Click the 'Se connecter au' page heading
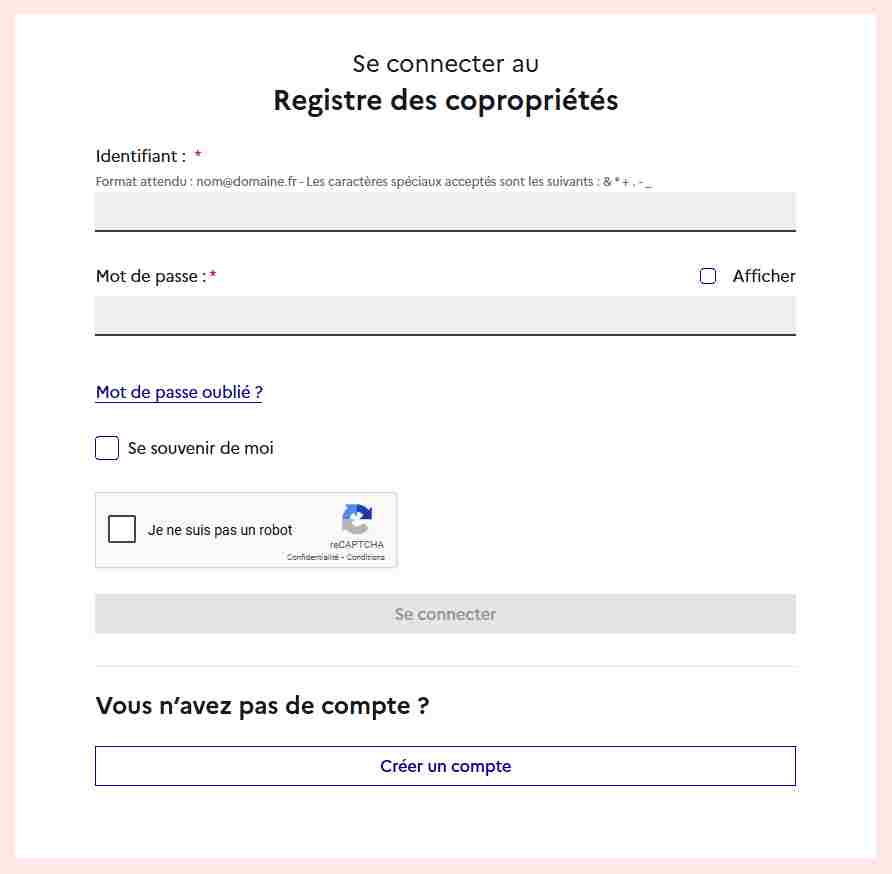Screen dimensions: 892x874 coord(444,63)
